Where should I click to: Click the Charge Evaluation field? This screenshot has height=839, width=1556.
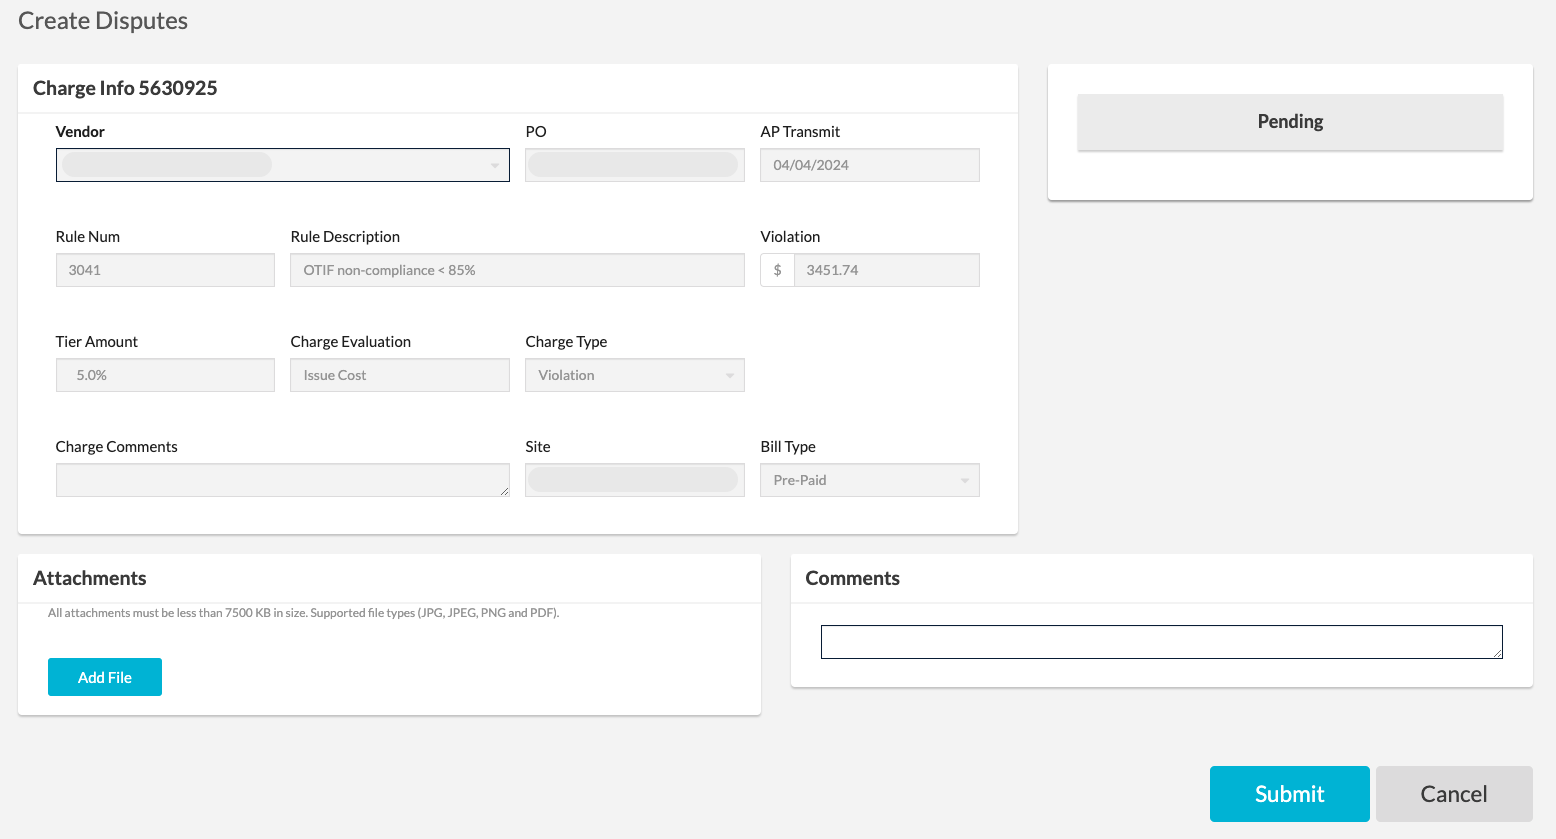tap(399, 375)
